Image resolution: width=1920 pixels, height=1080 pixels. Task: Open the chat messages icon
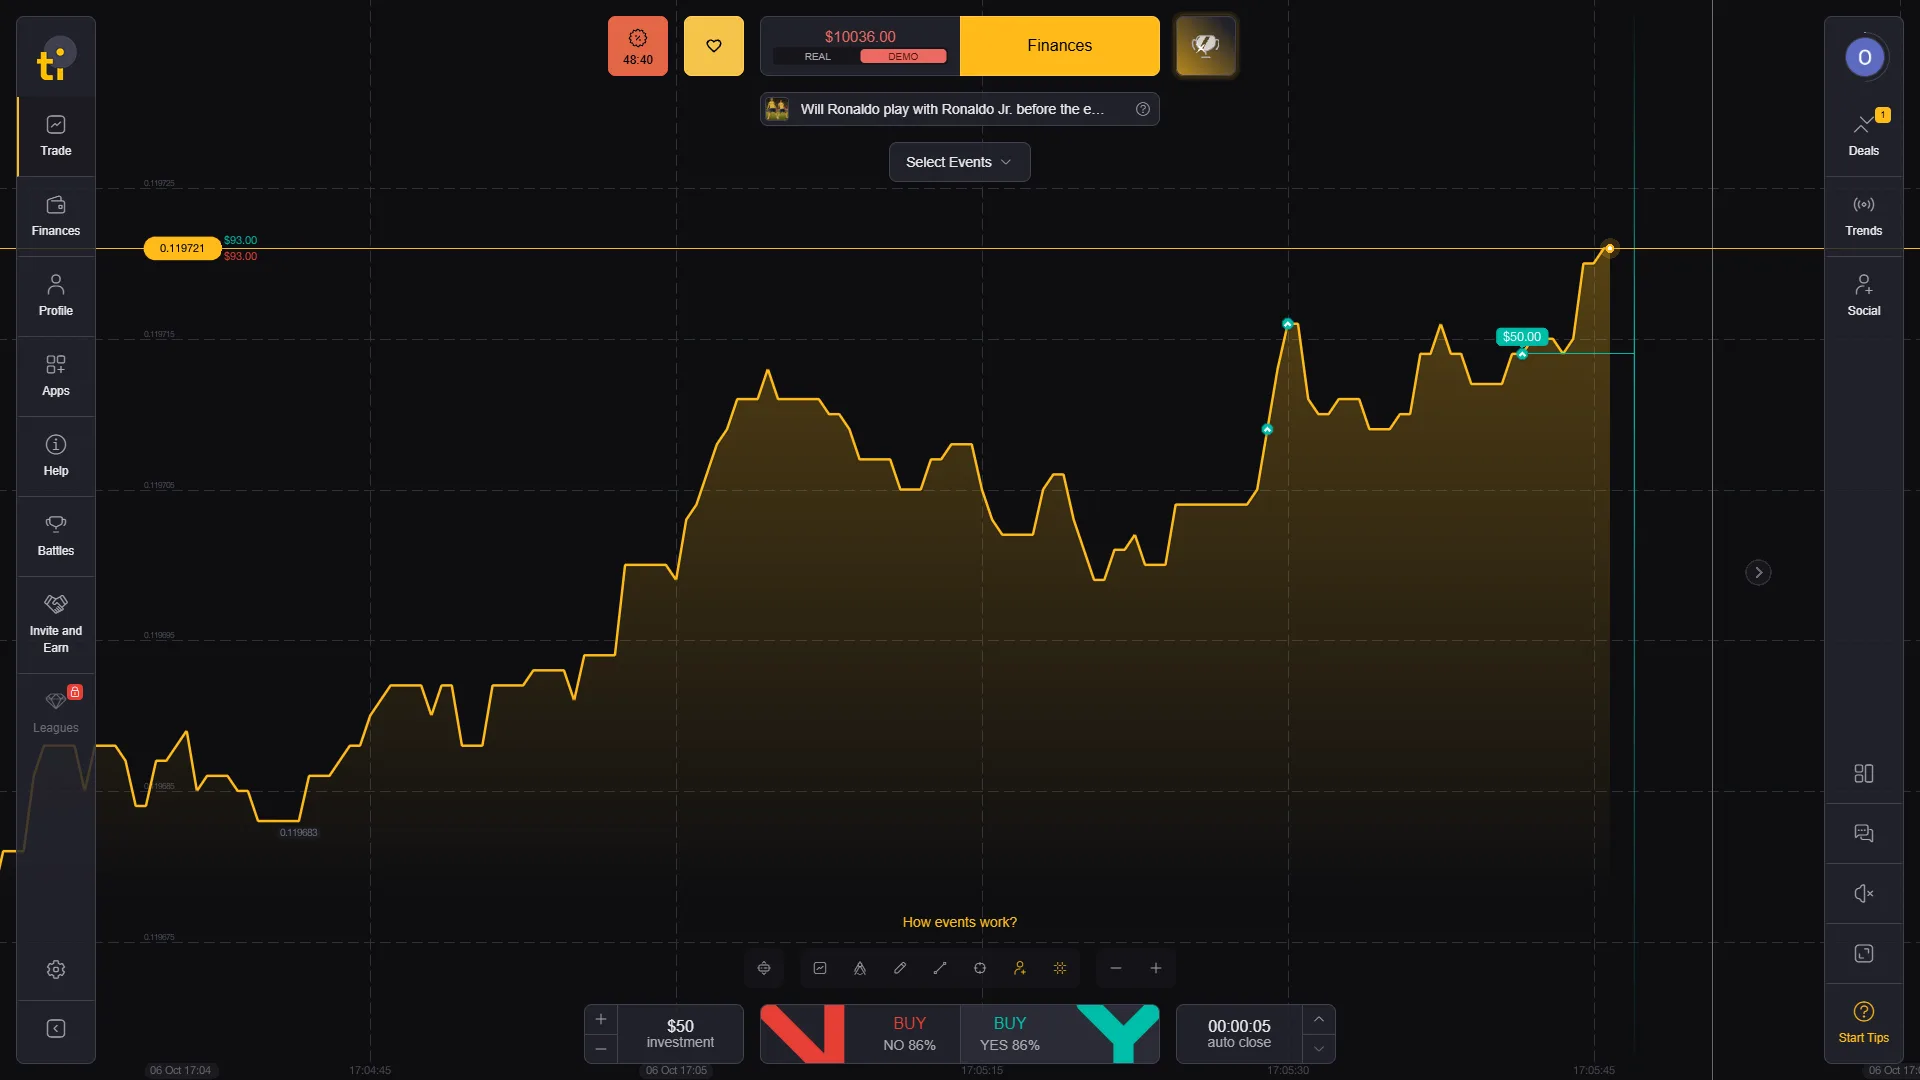1863,833
